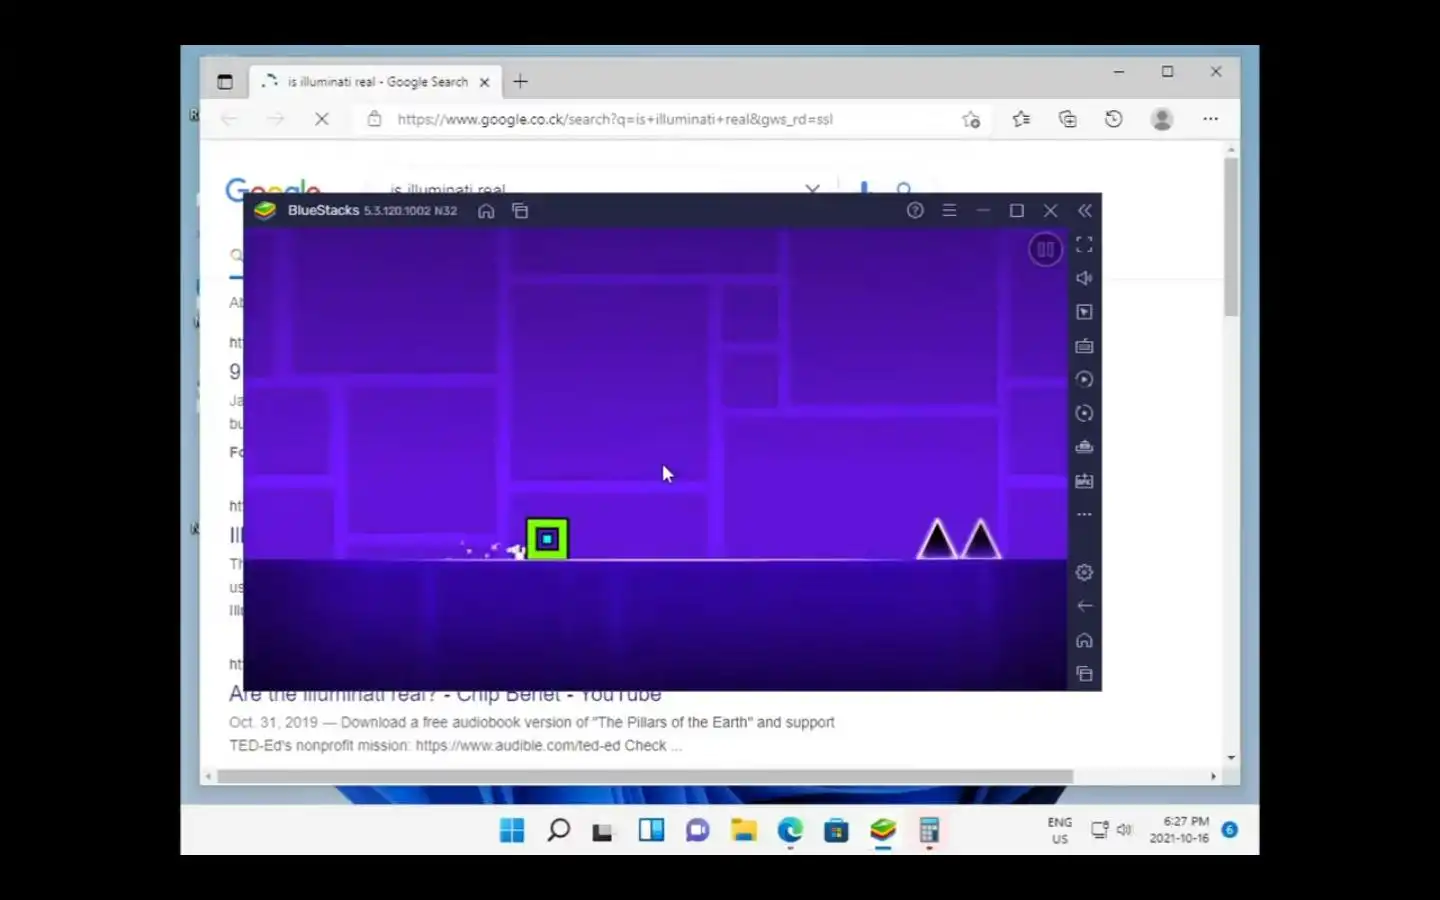Open Chat from taskbar
Screen dimensions: 1440x900
697,830
